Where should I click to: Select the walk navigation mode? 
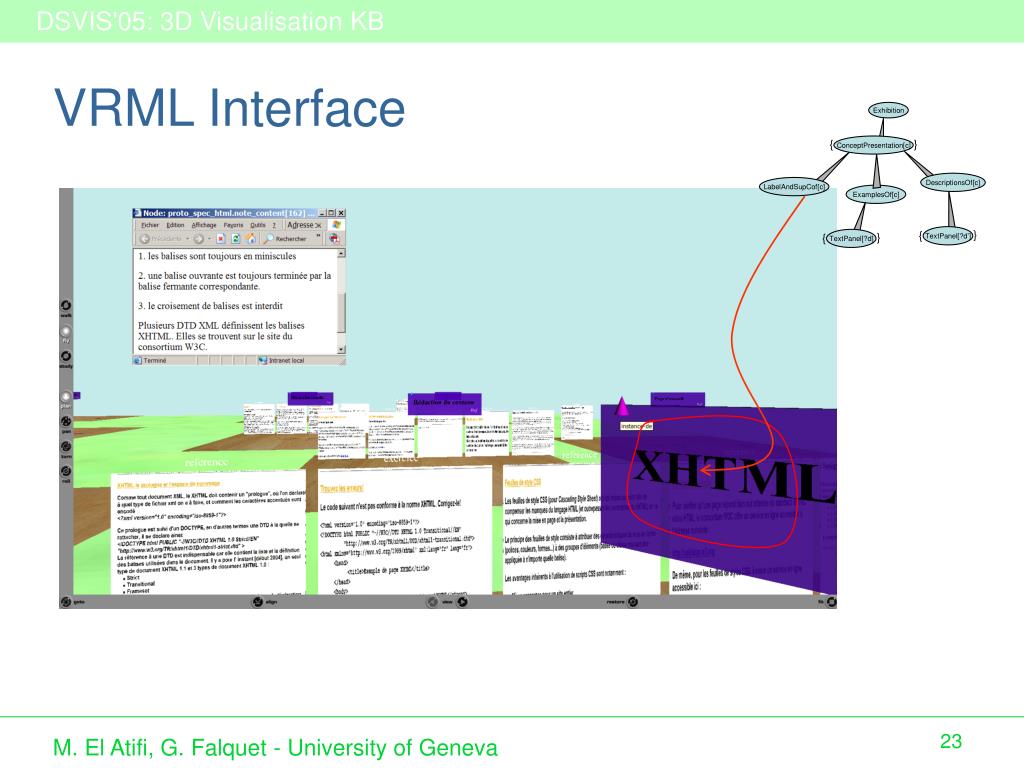66,306
